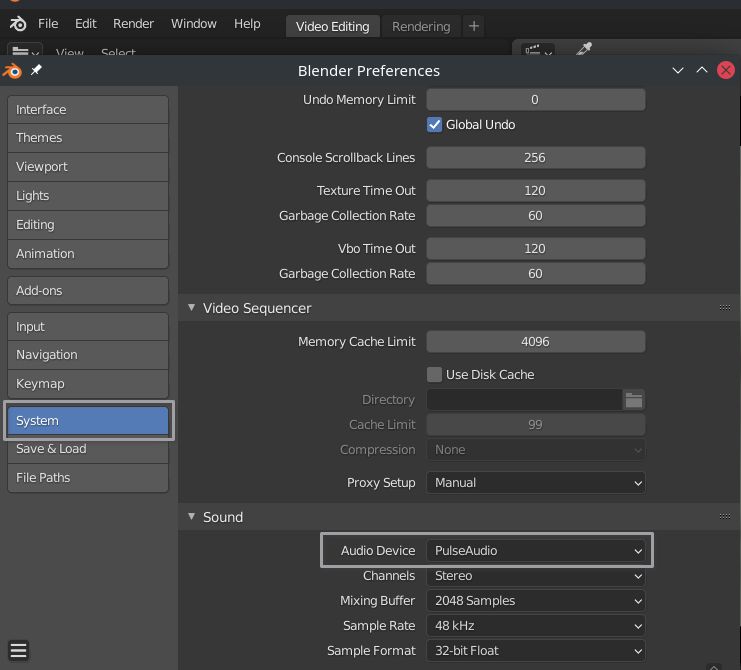Viewport: 741px width, 670px height.
Task: Toggle the Global Undo checkbox
Action: coord(434,125)
